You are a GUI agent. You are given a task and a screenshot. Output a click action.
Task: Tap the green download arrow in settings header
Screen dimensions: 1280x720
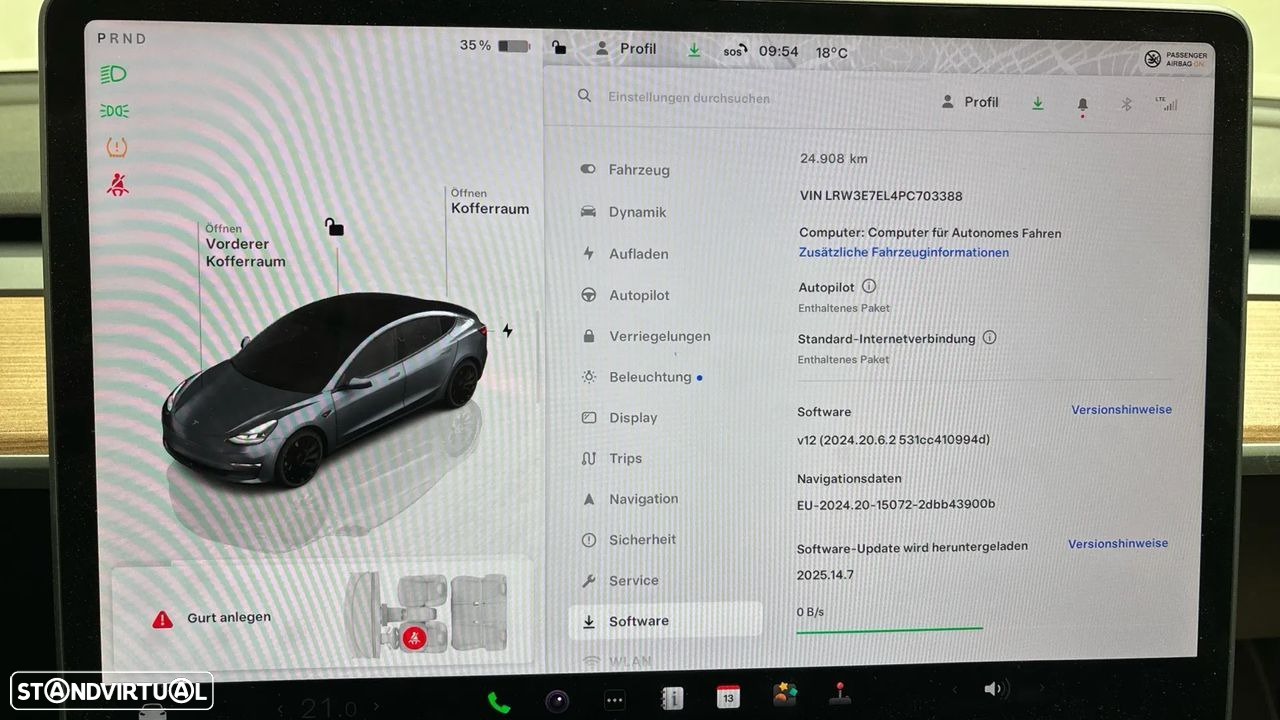1038,103
